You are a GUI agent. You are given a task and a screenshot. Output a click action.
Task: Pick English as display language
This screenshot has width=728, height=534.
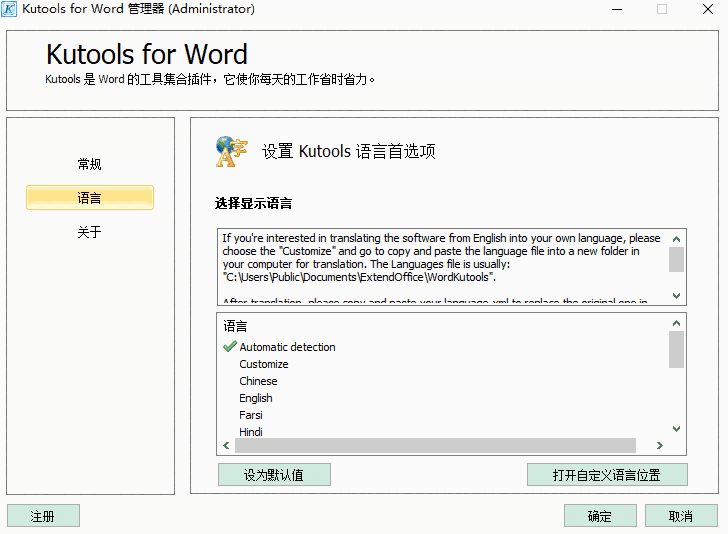[256, 398]
